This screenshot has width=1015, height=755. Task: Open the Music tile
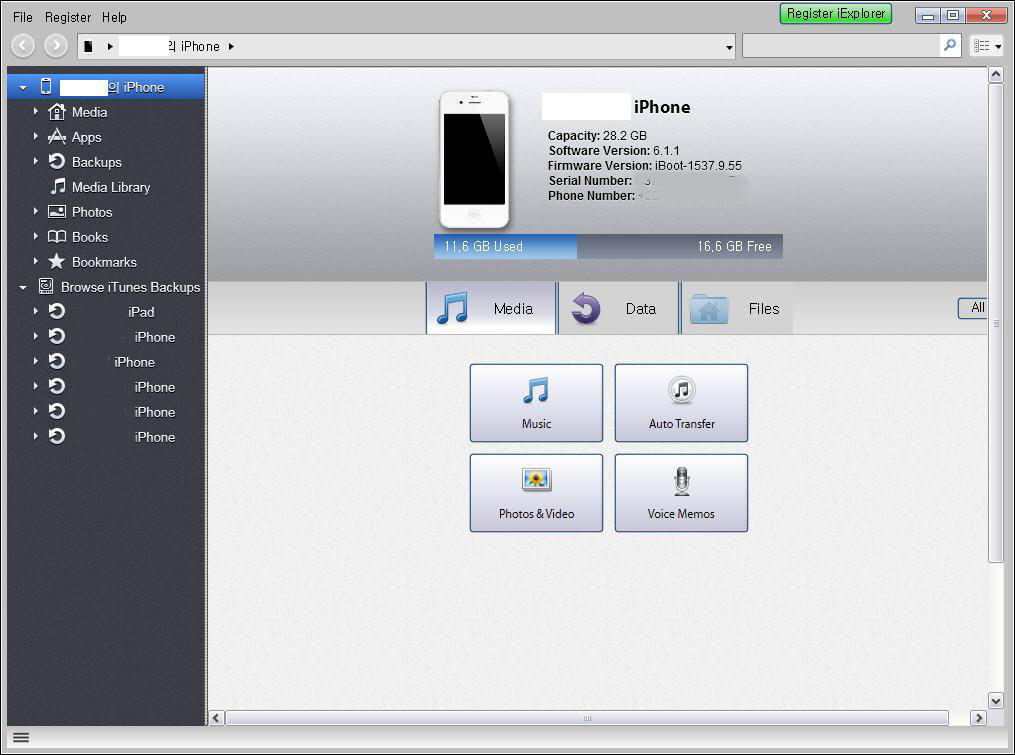click(536, 403)
